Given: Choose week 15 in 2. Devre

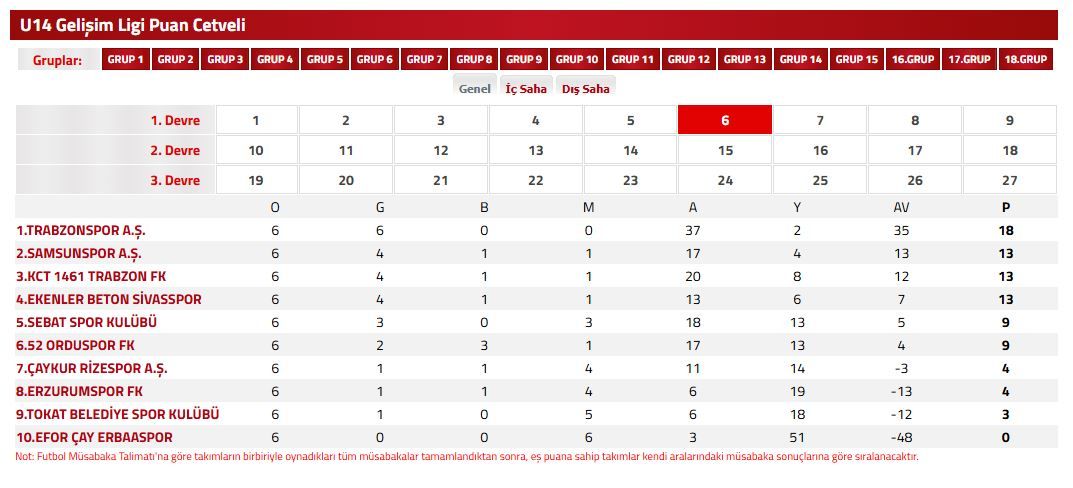Looking at the screenshot, I should 725,151.
